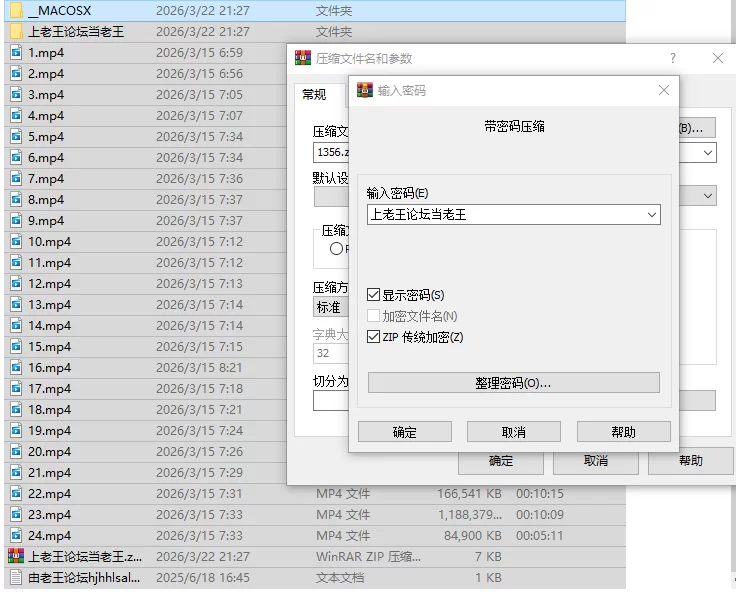Image resolution: width=736 pixels, height=592 pixels.
Task: Select the 12.mp4 file icon
Action: 16,284
